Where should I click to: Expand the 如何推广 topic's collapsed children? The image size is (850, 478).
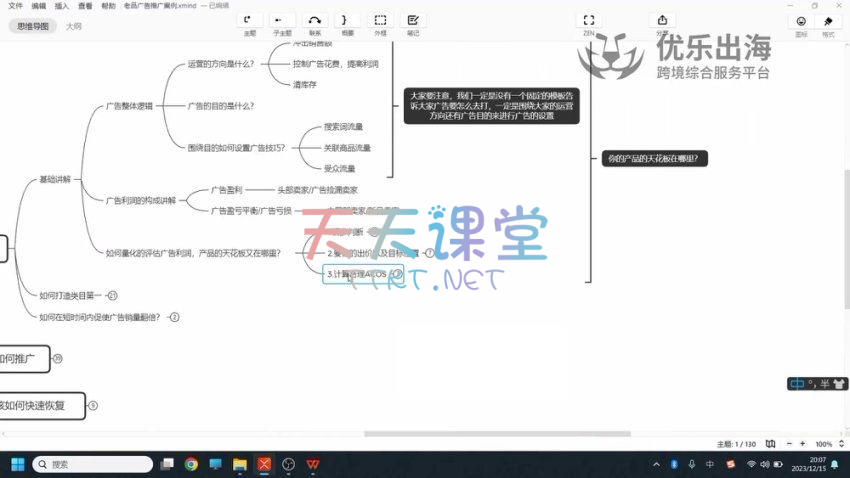(x=58, y=358)
